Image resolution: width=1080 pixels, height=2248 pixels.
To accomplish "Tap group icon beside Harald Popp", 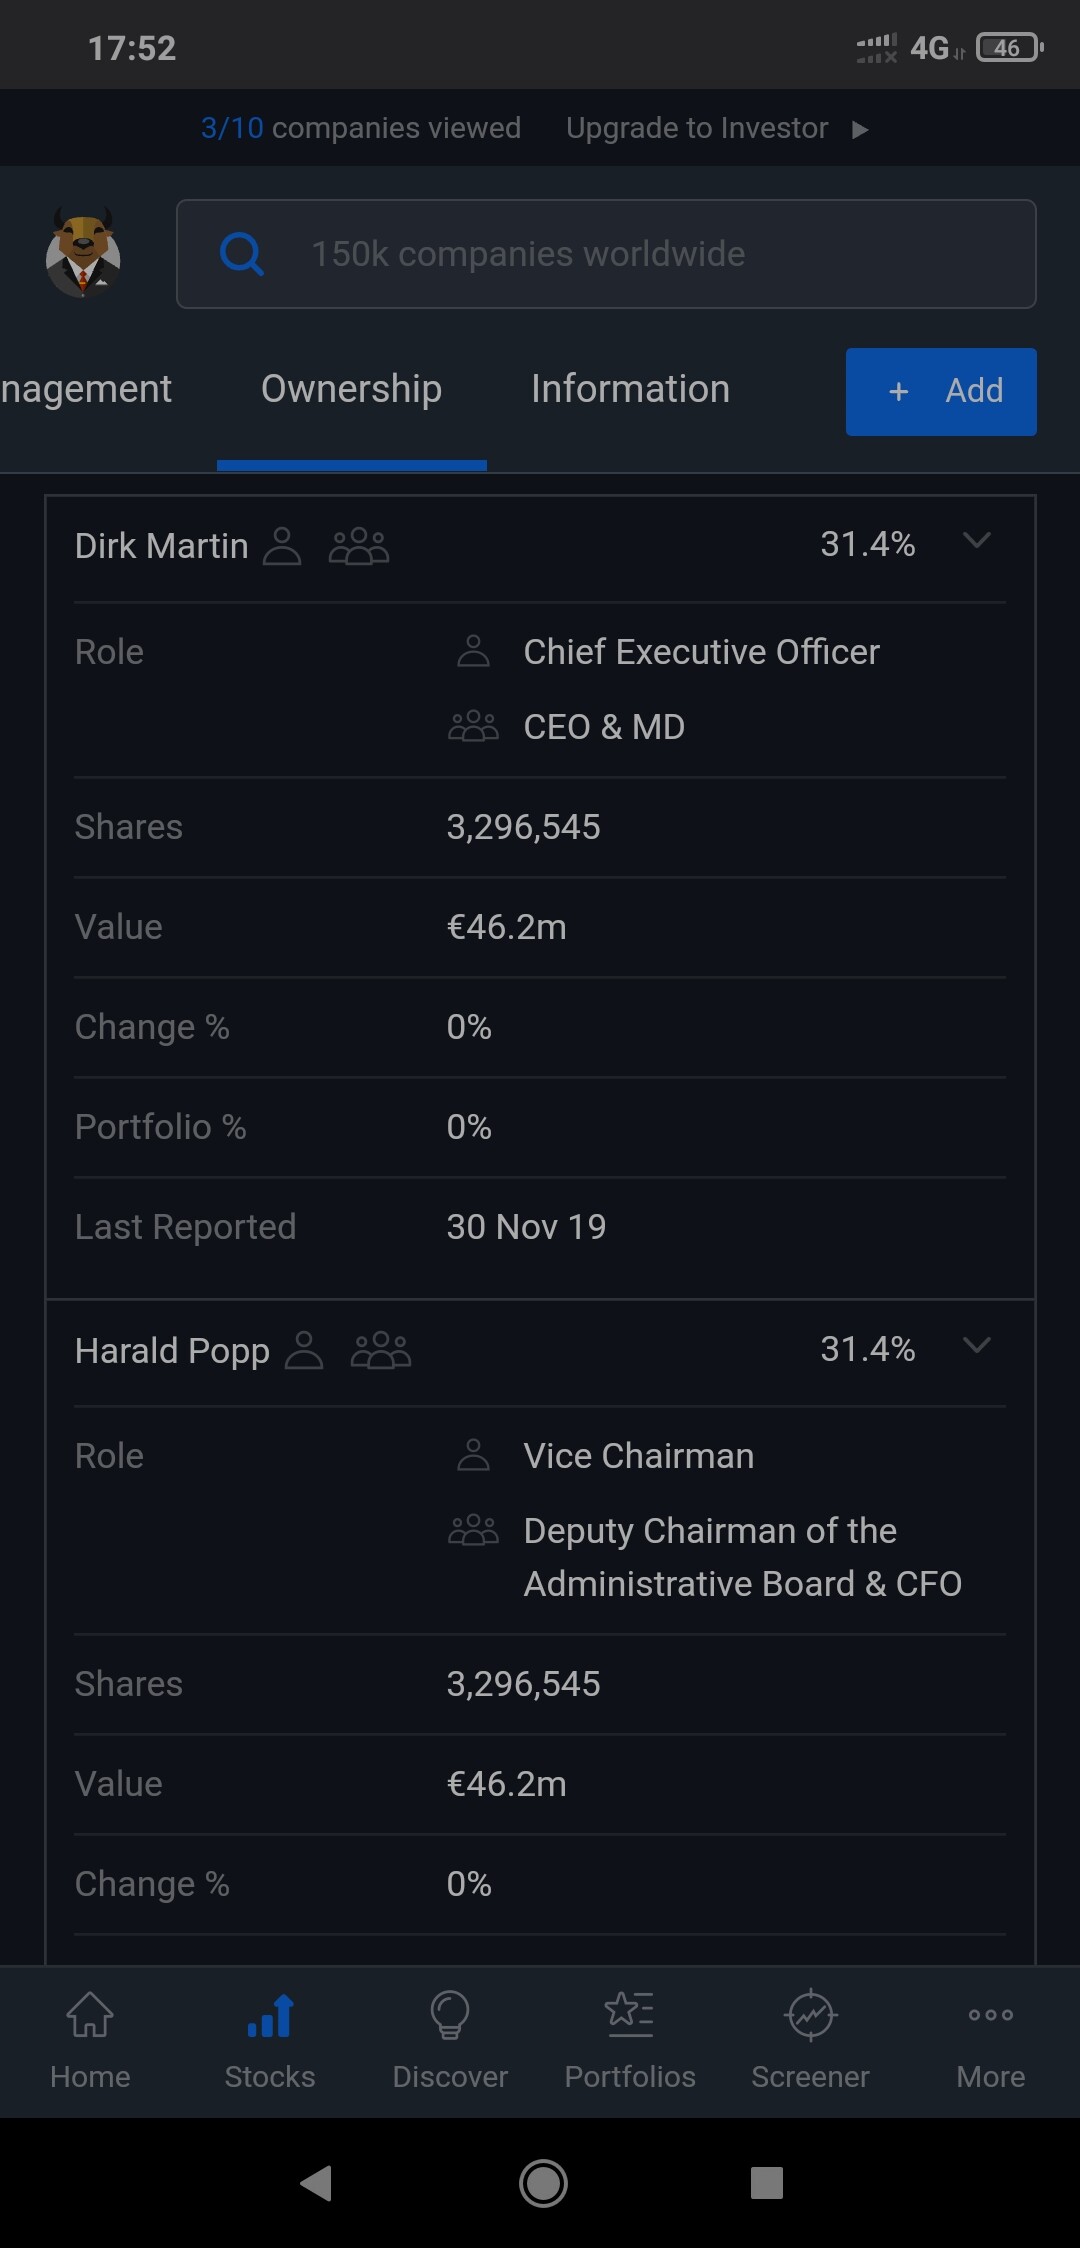I will (381, 1350).
